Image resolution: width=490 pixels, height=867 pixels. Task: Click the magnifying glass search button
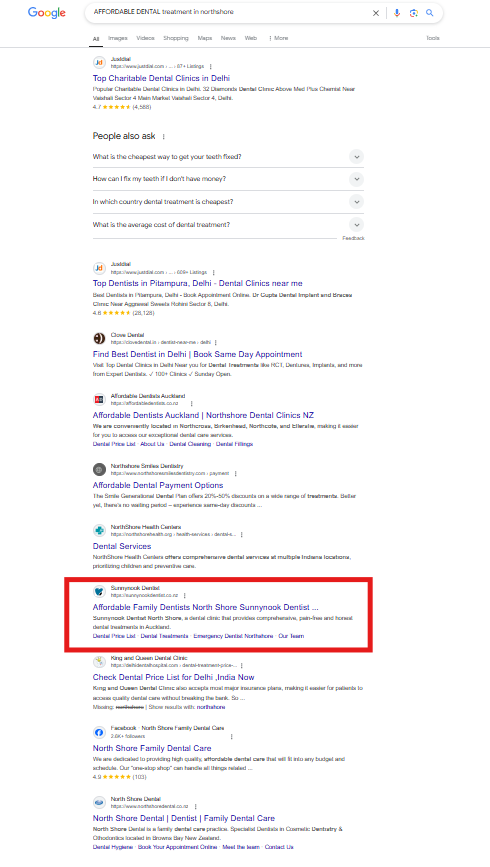(430, 13)
